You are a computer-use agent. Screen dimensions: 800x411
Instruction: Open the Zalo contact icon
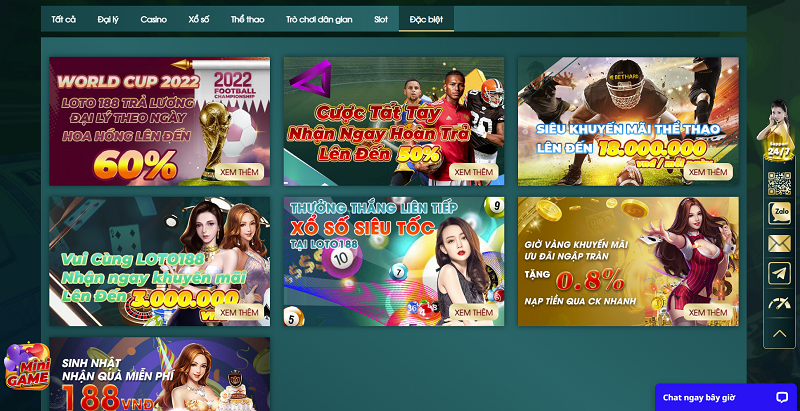tap(779, 213)
